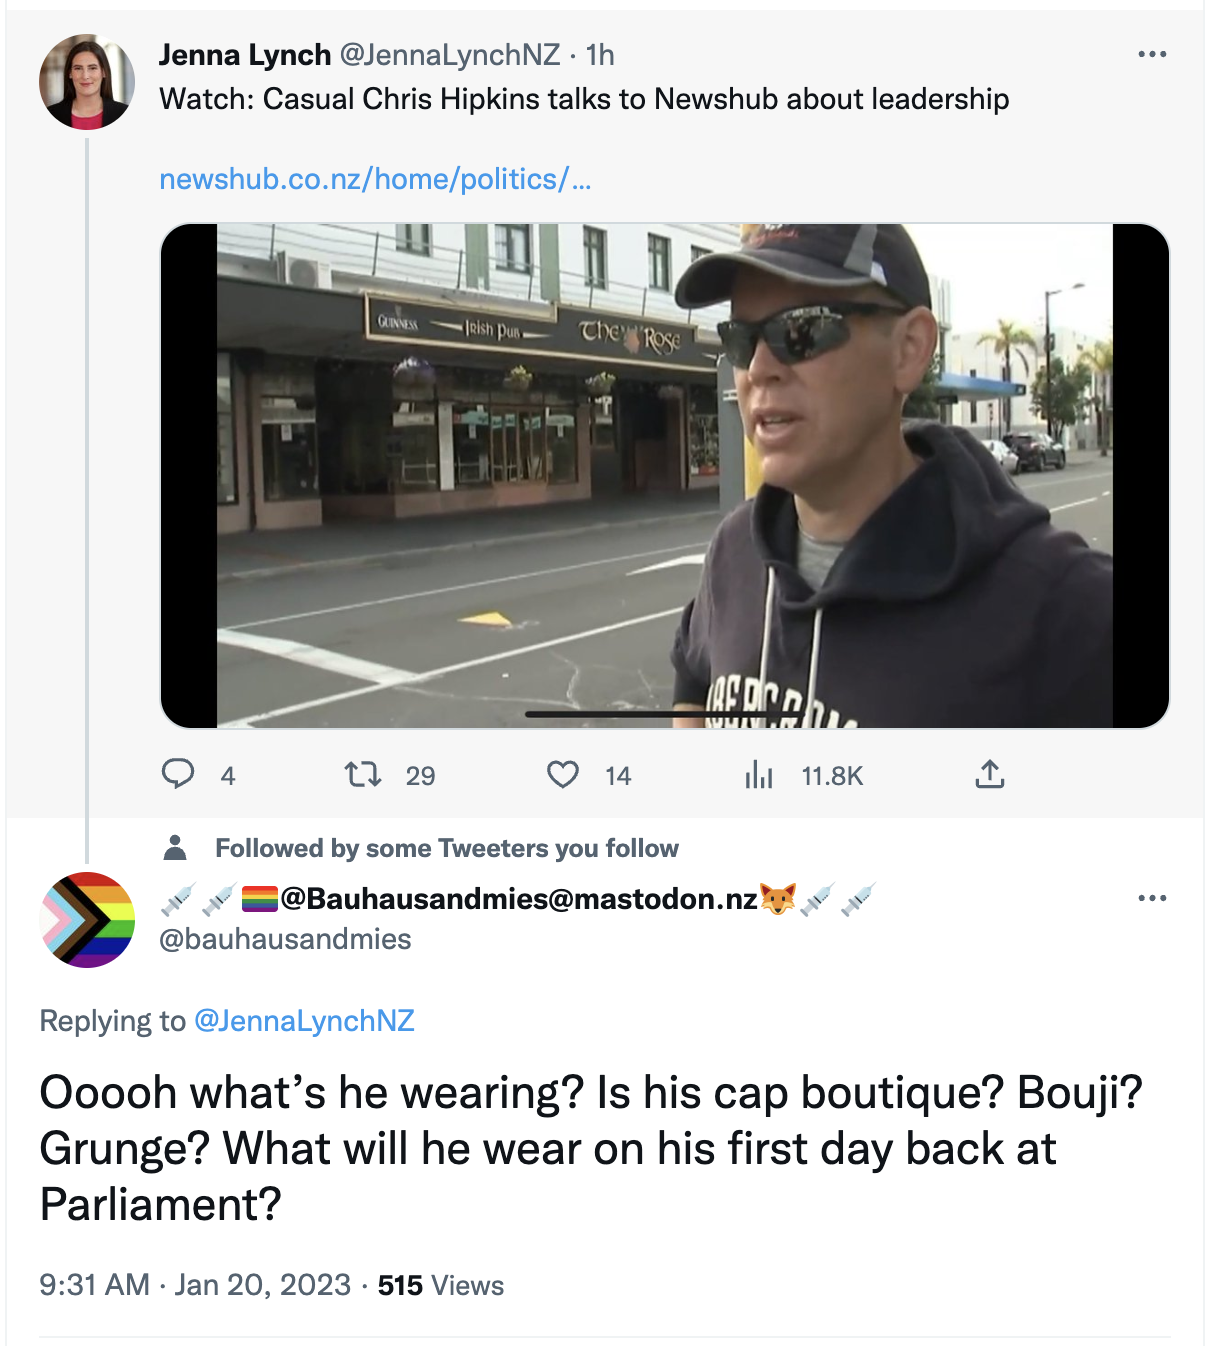This screenshot has width=1210, height=1346.
Task: Open the '1h' timestamp on Jenna's tweet
Action: (600, 55)
